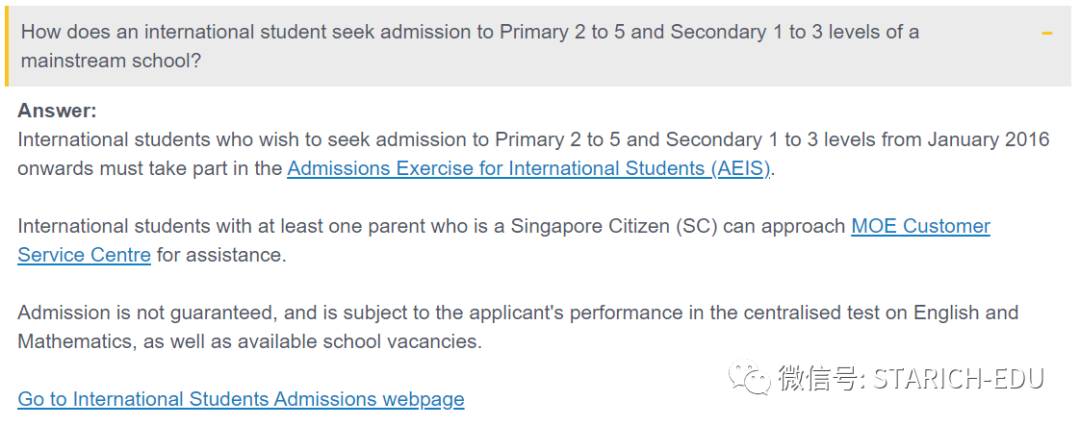Image resolution: width=1080 pixels, height=426 pixels.
Task: Go to International Students Admissions webpage link
Action: (x=241, y=399)
